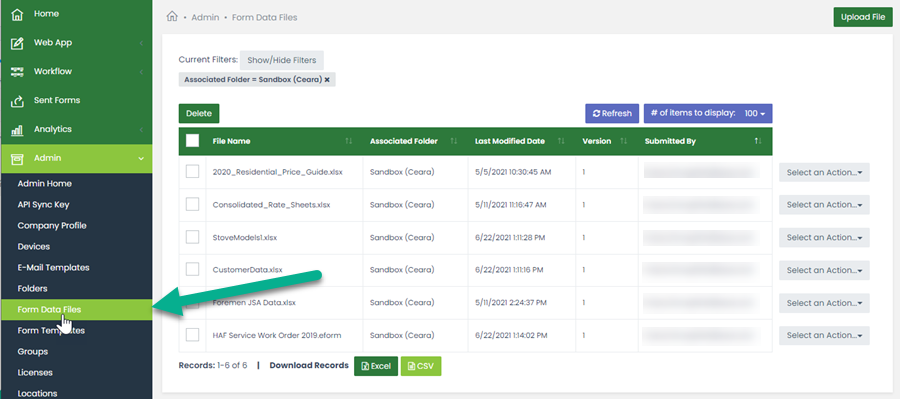This screenshot has height=399, width=900.
Task: Click the Analytics bar chart icon
Action: coord(17,130)
